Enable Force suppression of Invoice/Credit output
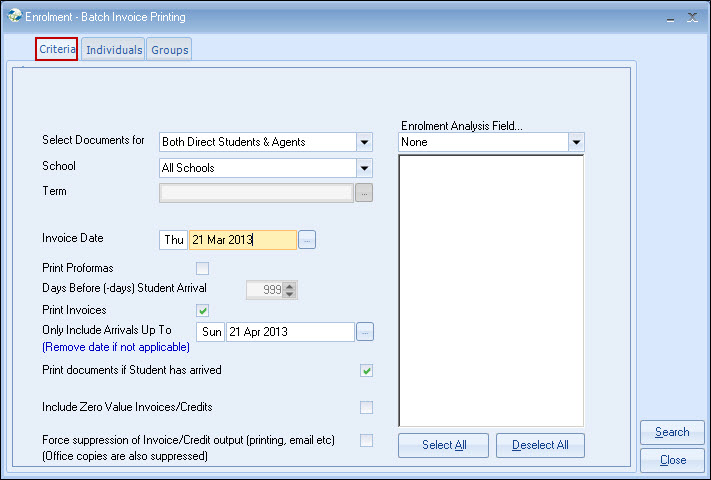Image resolution: width=711 pixels, height=480 pixels. pyautogui.click(x=366, y=440)
